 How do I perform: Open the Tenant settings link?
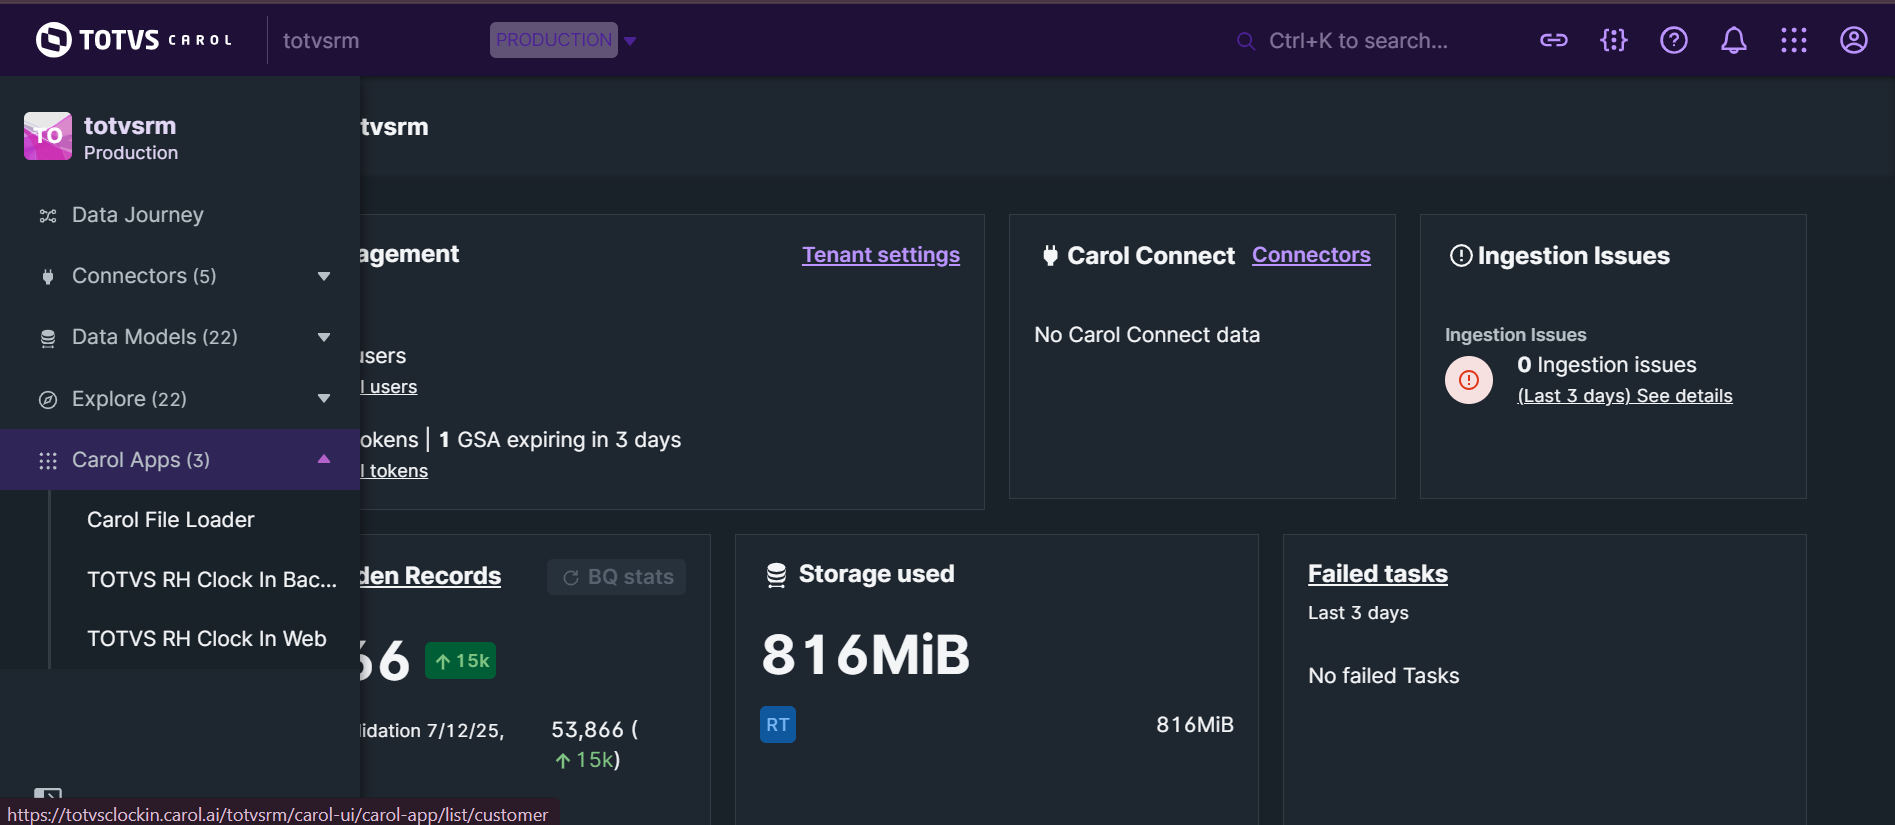880,255
